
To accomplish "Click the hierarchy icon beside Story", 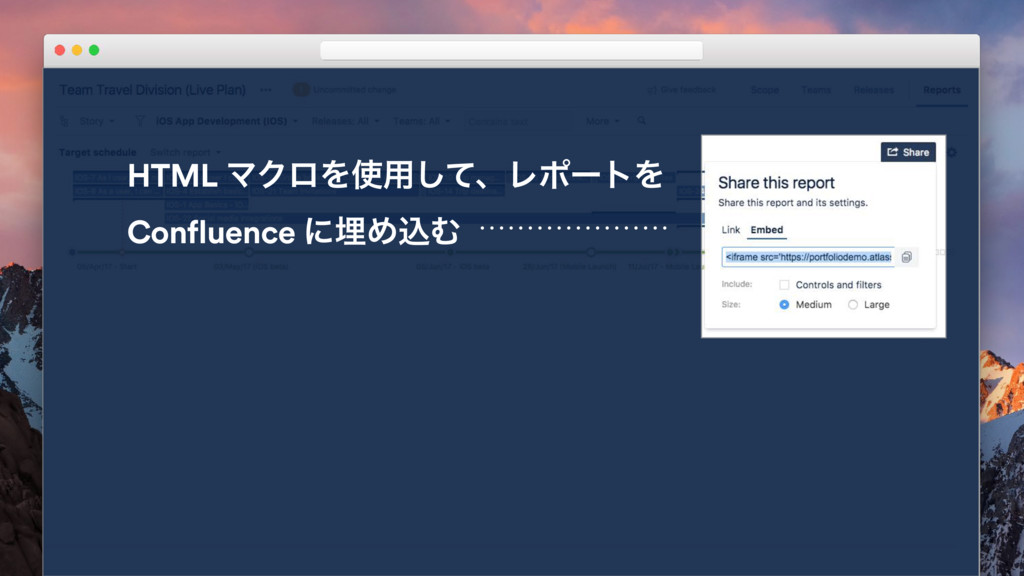I will 64,121.
